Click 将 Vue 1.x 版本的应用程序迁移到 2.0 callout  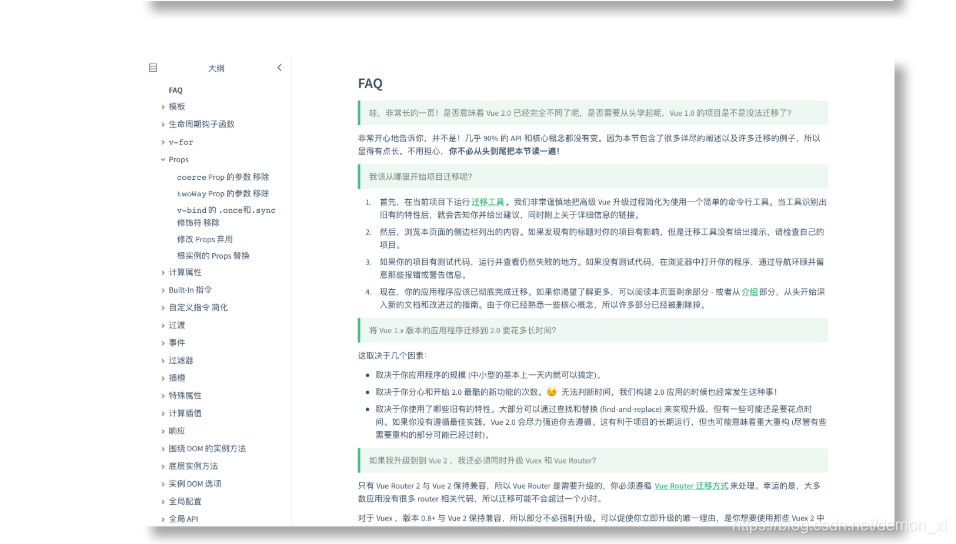(x=593, y=331)
